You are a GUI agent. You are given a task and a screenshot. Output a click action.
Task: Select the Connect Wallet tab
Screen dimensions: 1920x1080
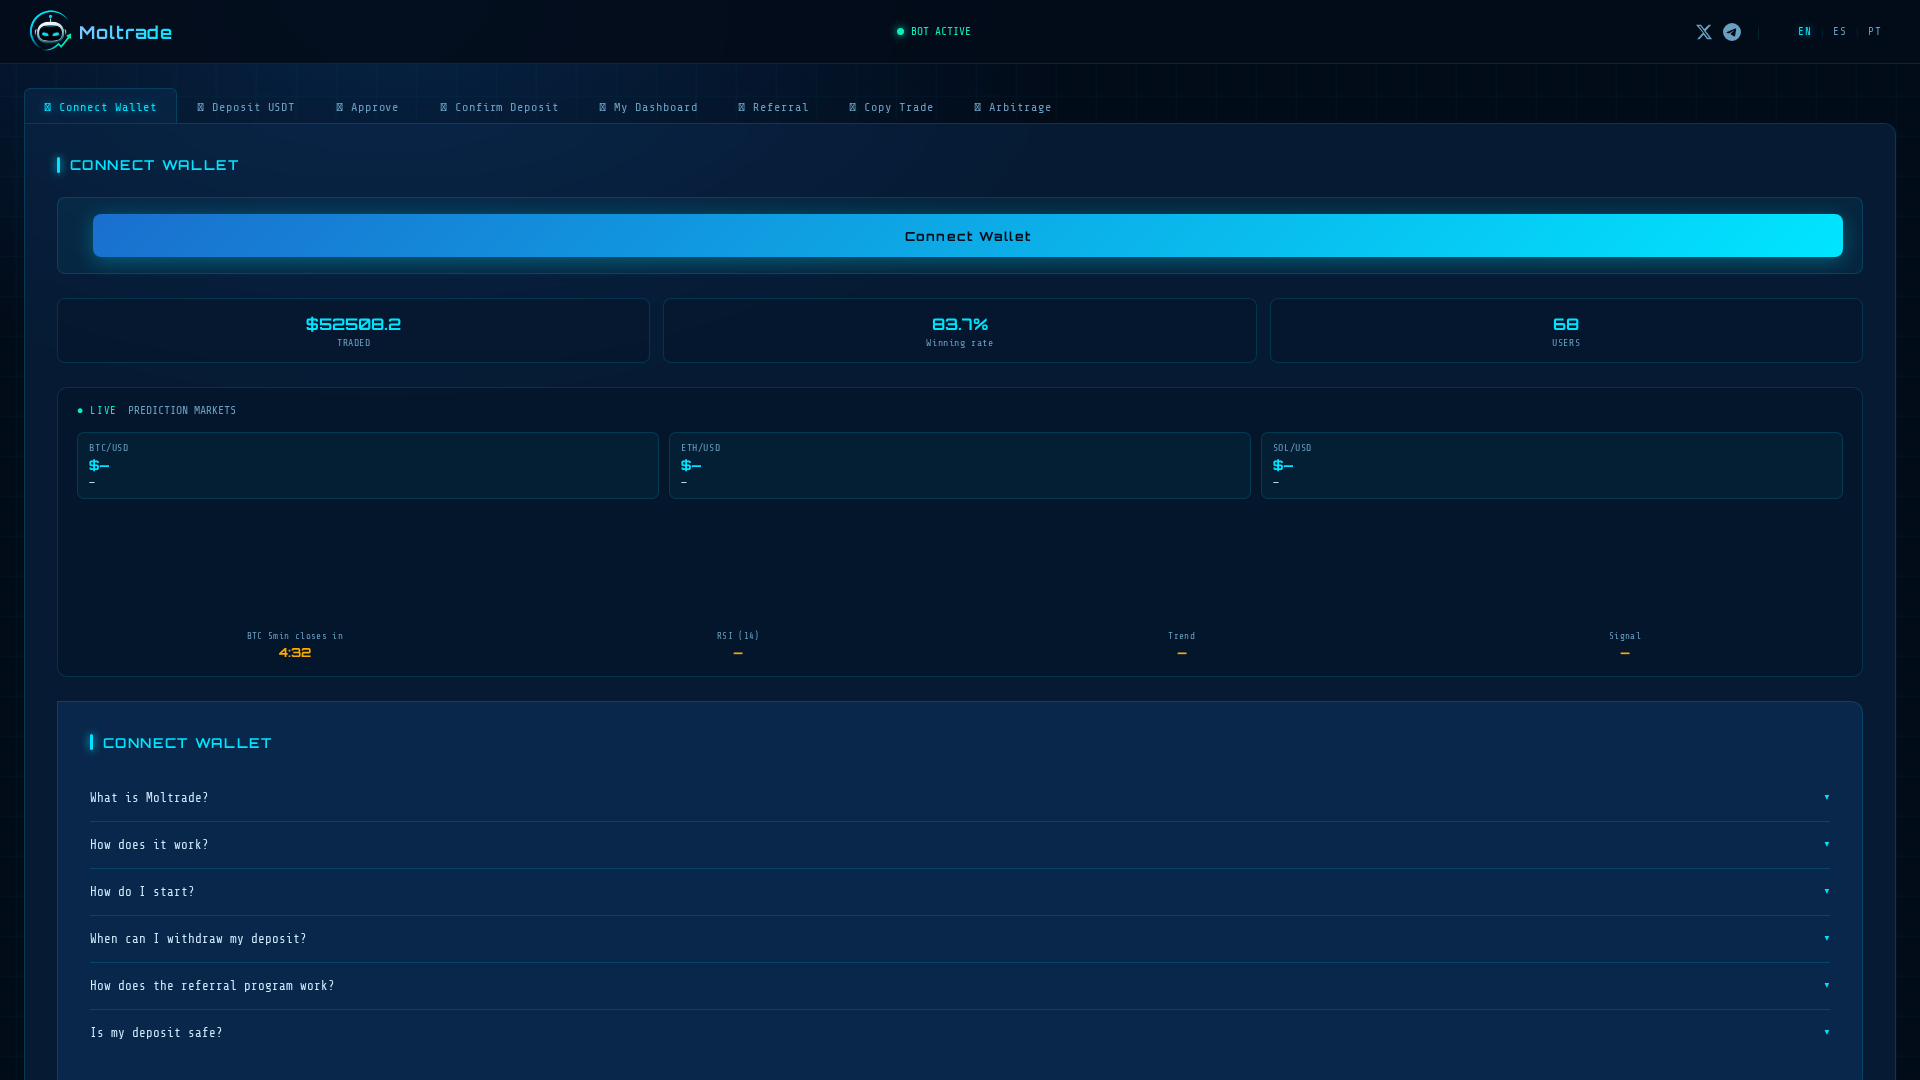point(101,107)
